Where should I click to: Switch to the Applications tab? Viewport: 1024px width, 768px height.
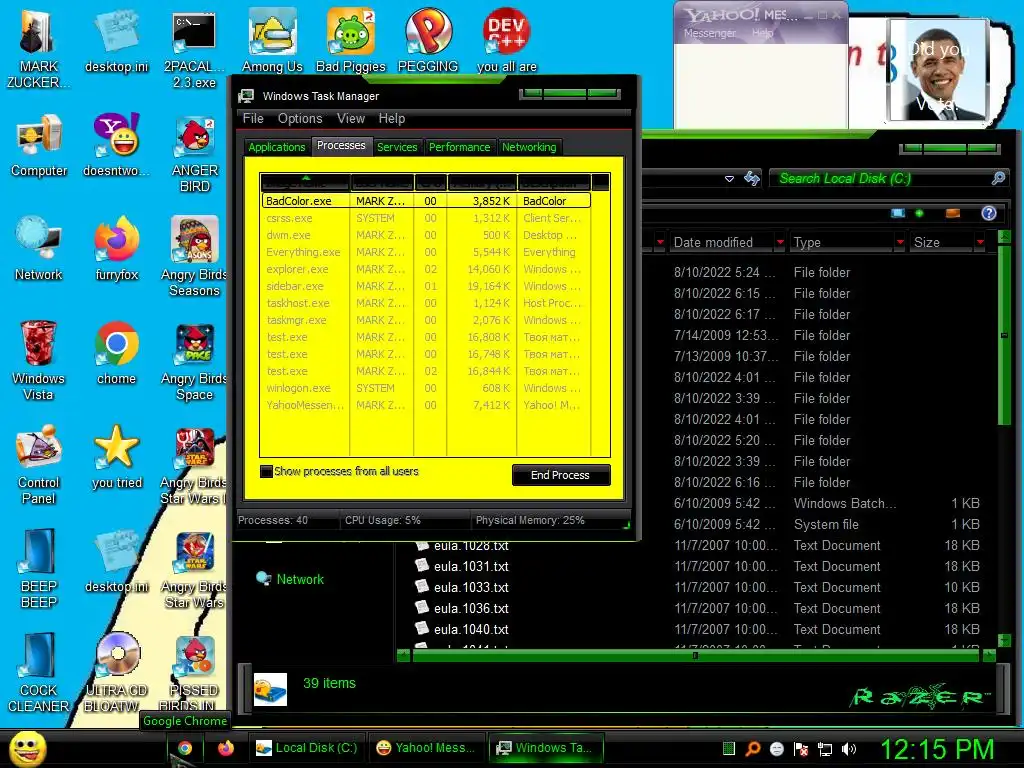coord(276,147)
